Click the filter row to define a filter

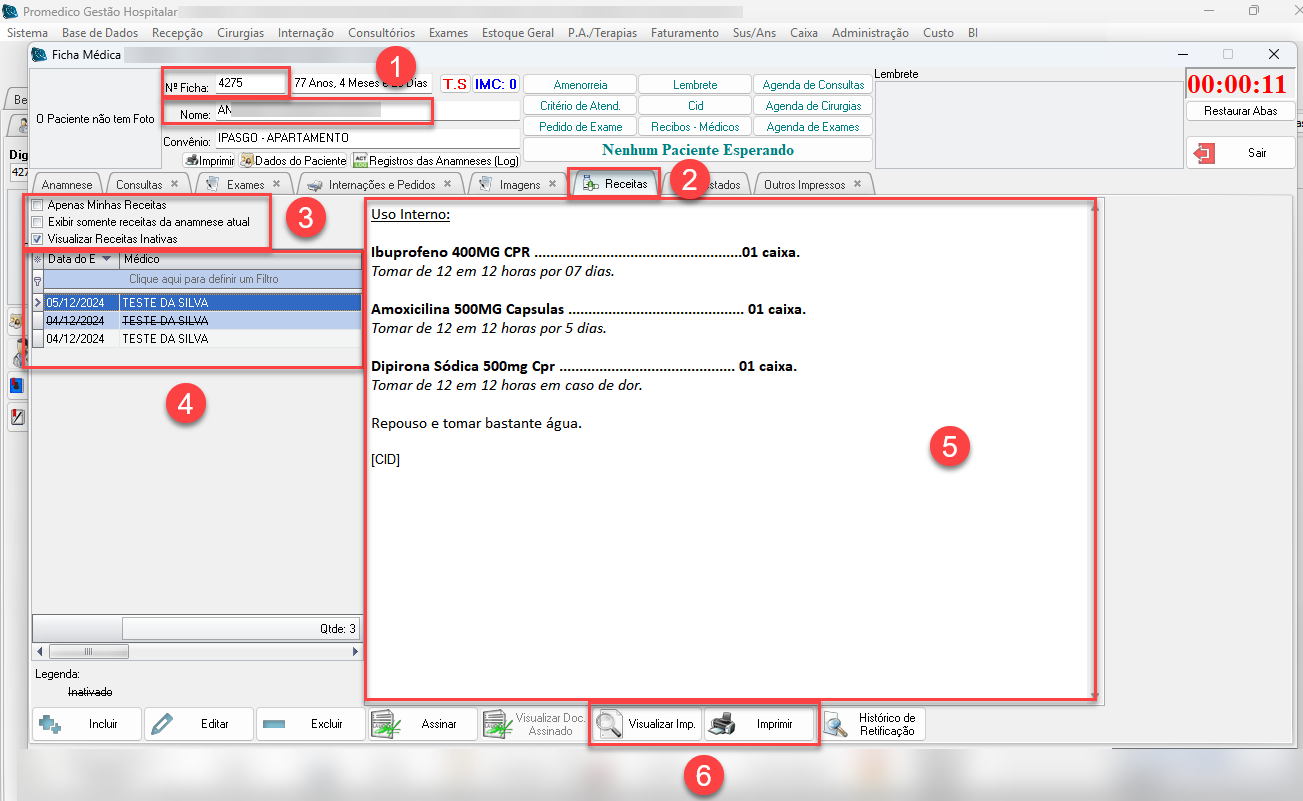pos(203,279)
